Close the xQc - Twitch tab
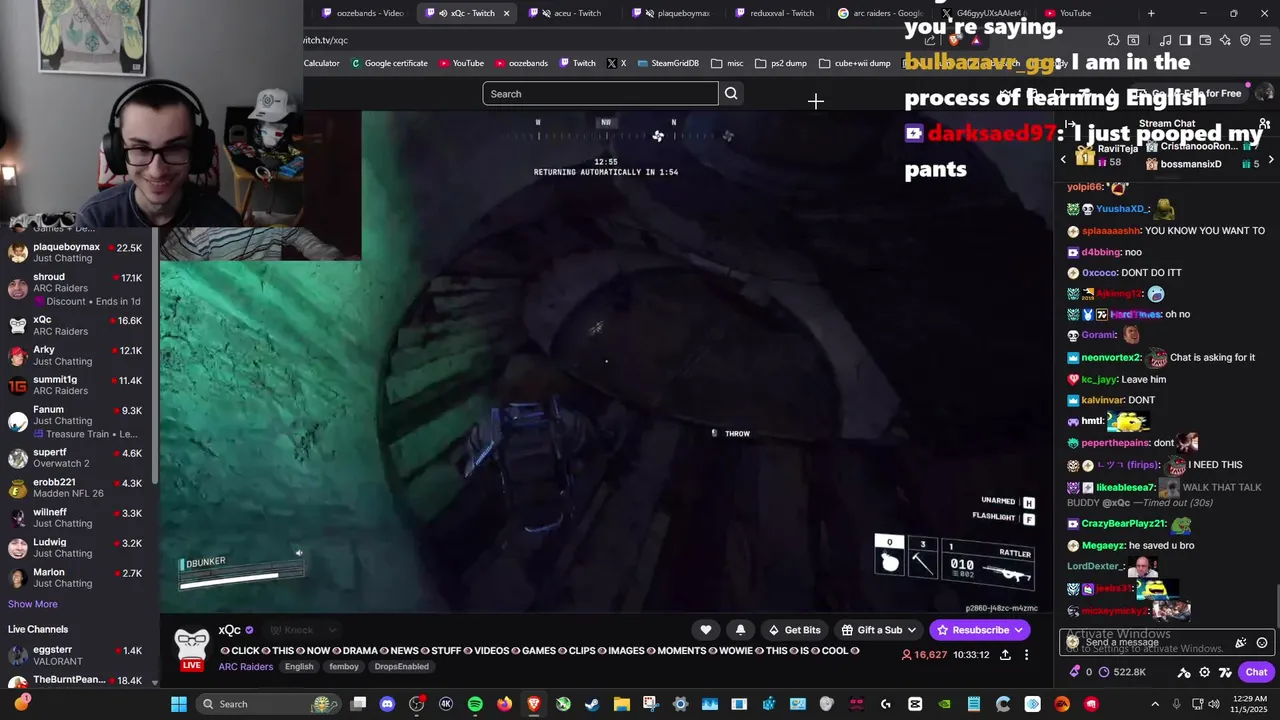This screenshot has height=720, width=1280. tap(506, 13)
